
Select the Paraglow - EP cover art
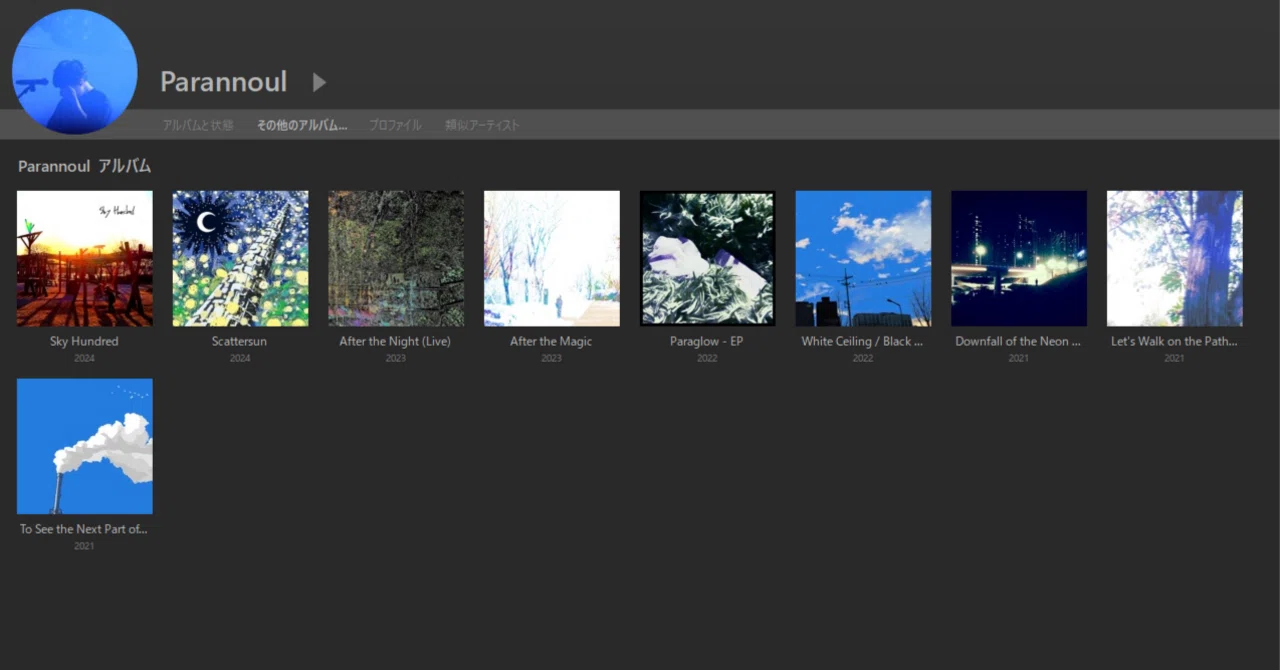[707, 258]
